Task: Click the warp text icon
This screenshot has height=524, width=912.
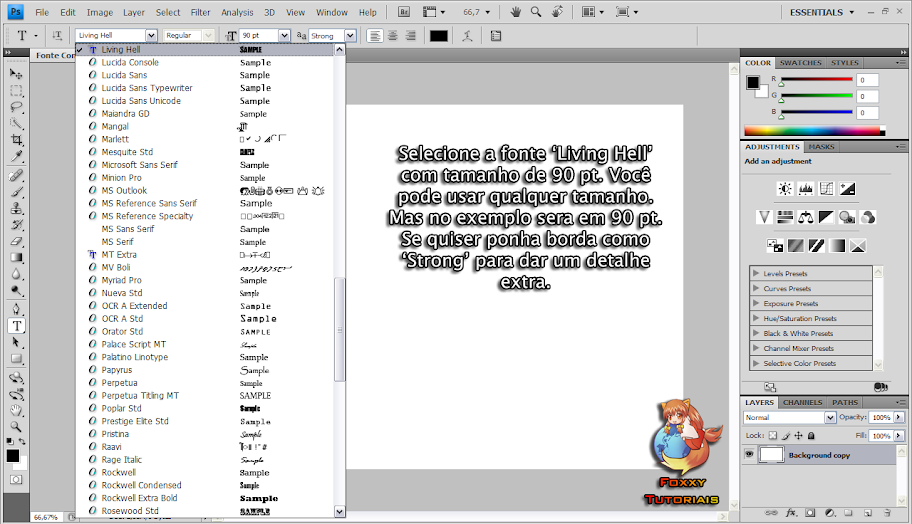Action: coord(467,36)
